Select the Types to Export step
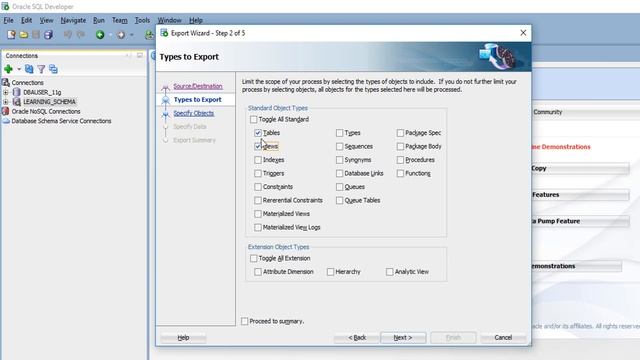Image resolution: width=640 pixels, height=360 pixels. (x=198, y=100)
